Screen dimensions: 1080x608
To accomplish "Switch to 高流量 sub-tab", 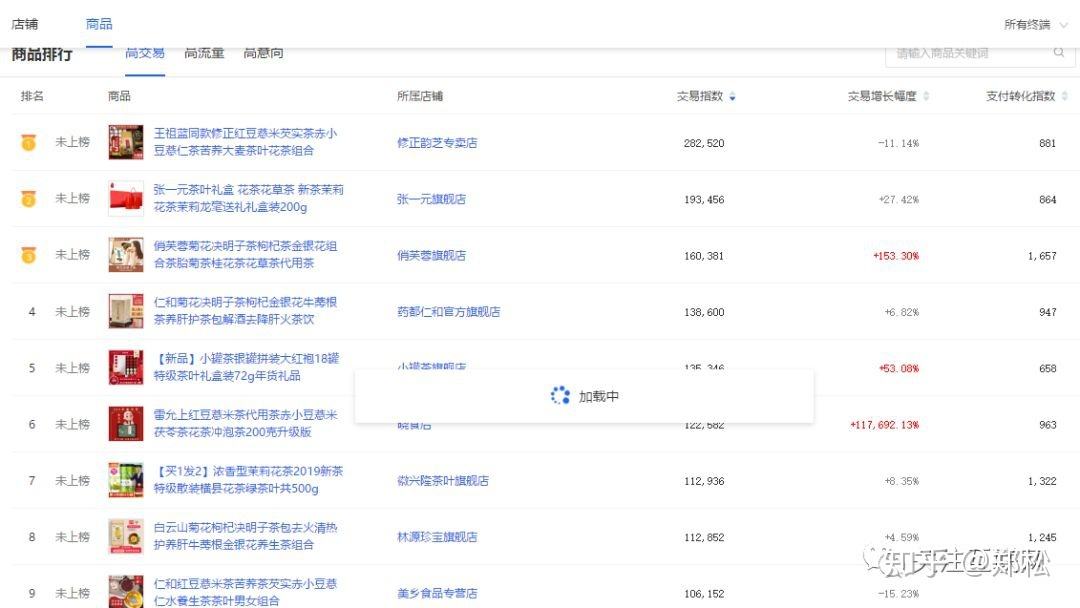I will click(x=205, y=53).
